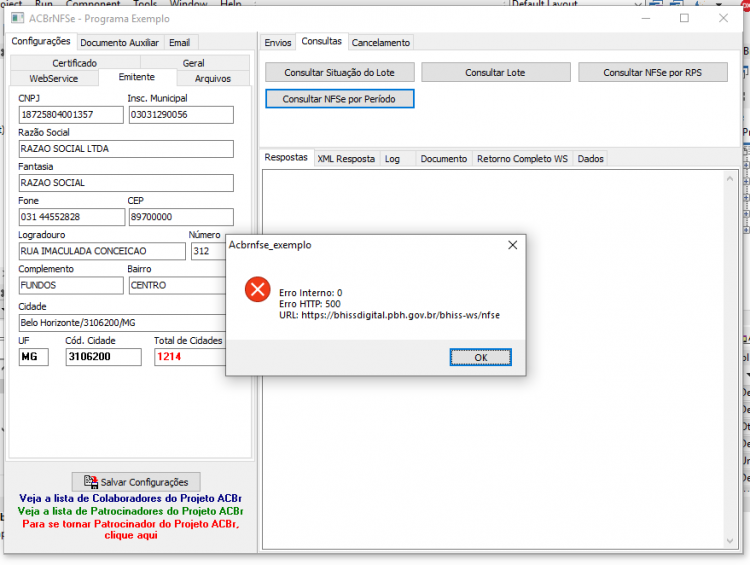Open the Colaboradores do Projeto ACBr link
Viewport: 750px width, 565px height.
pyautogui.click(x=130, y=499)
